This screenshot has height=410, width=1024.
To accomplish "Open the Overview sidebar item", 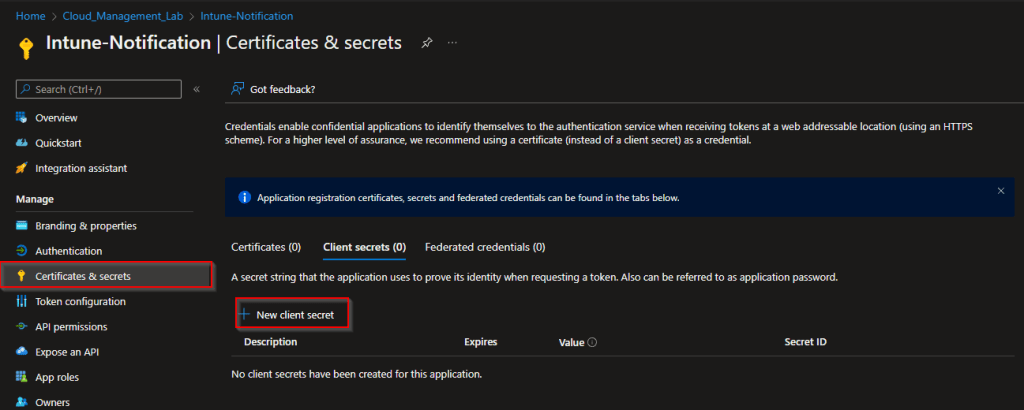I will (56, 118).
